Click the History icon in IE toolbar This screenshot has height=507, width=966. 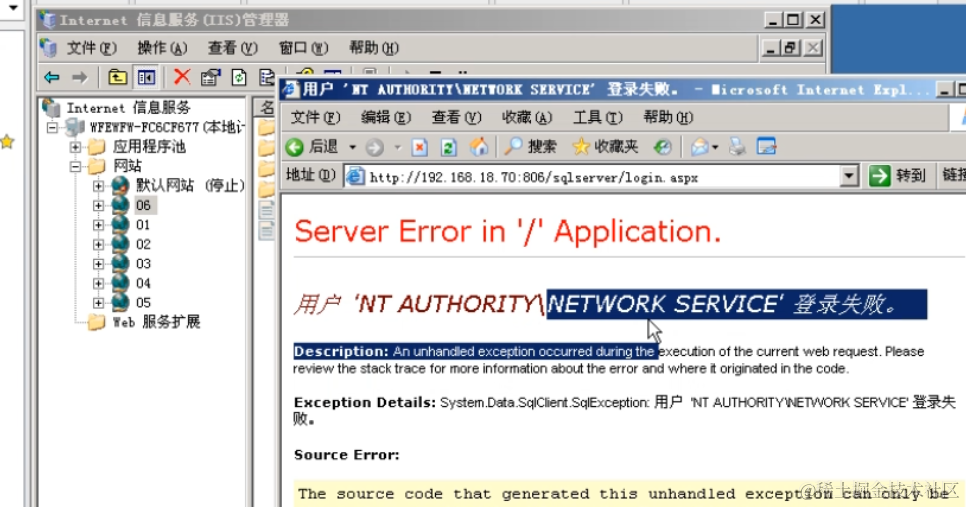click(x=662, y=147)
